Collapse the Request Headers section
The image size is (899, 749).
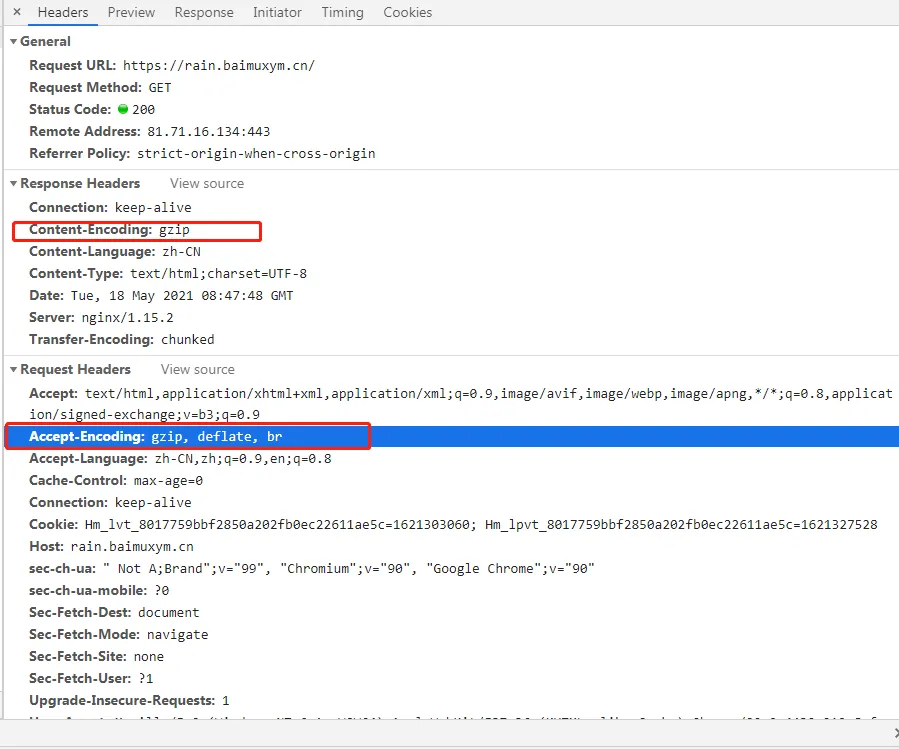(x=14, y=370)
